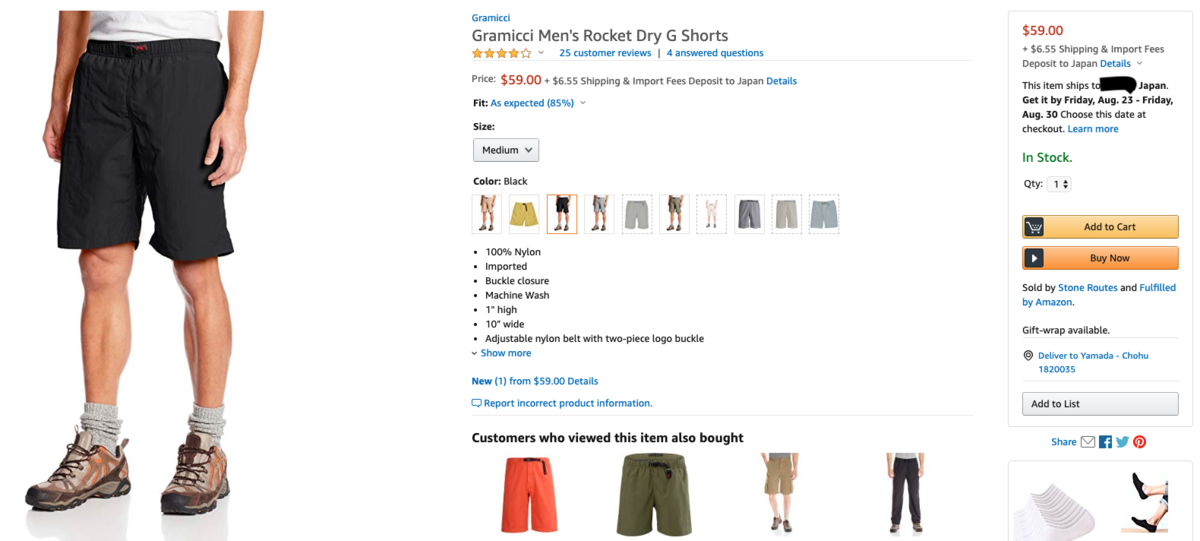Open 4 answered questions link

coord(715,53)
